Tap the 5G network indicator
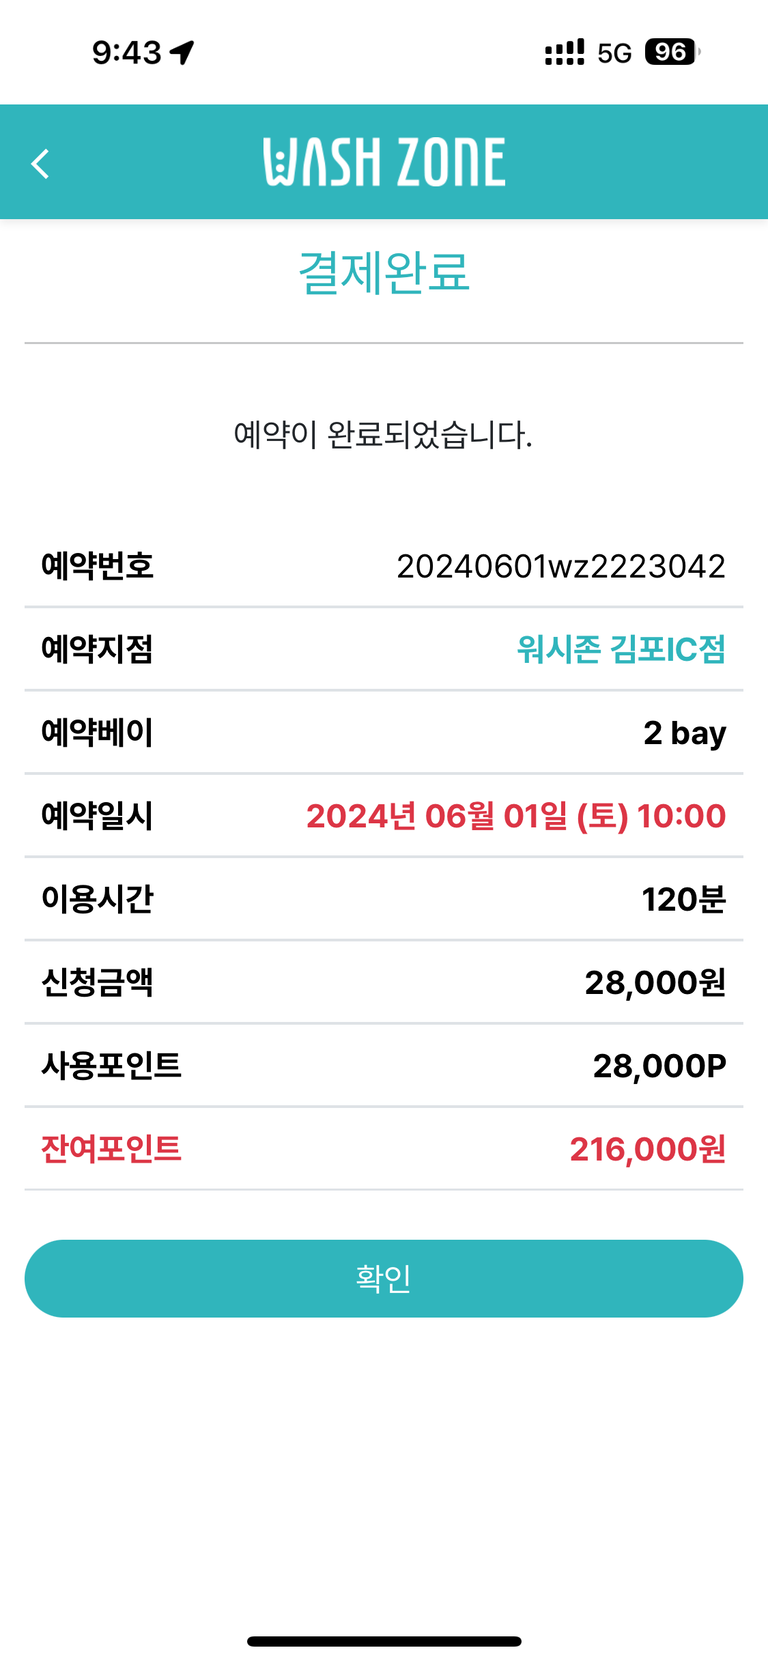Screen dimensions: 768x1663 (x=614, y=53)
